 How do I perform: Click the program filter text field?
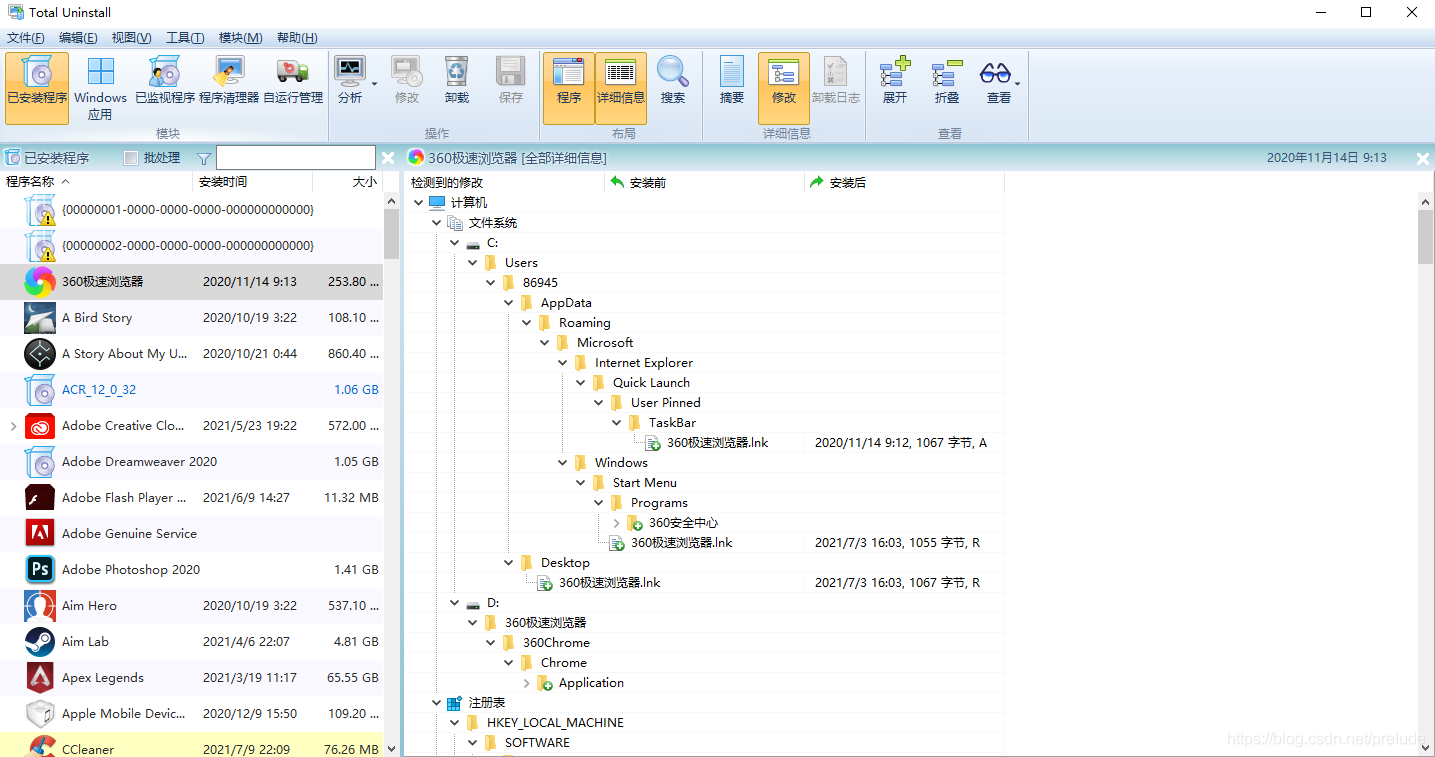pos(296,158)
